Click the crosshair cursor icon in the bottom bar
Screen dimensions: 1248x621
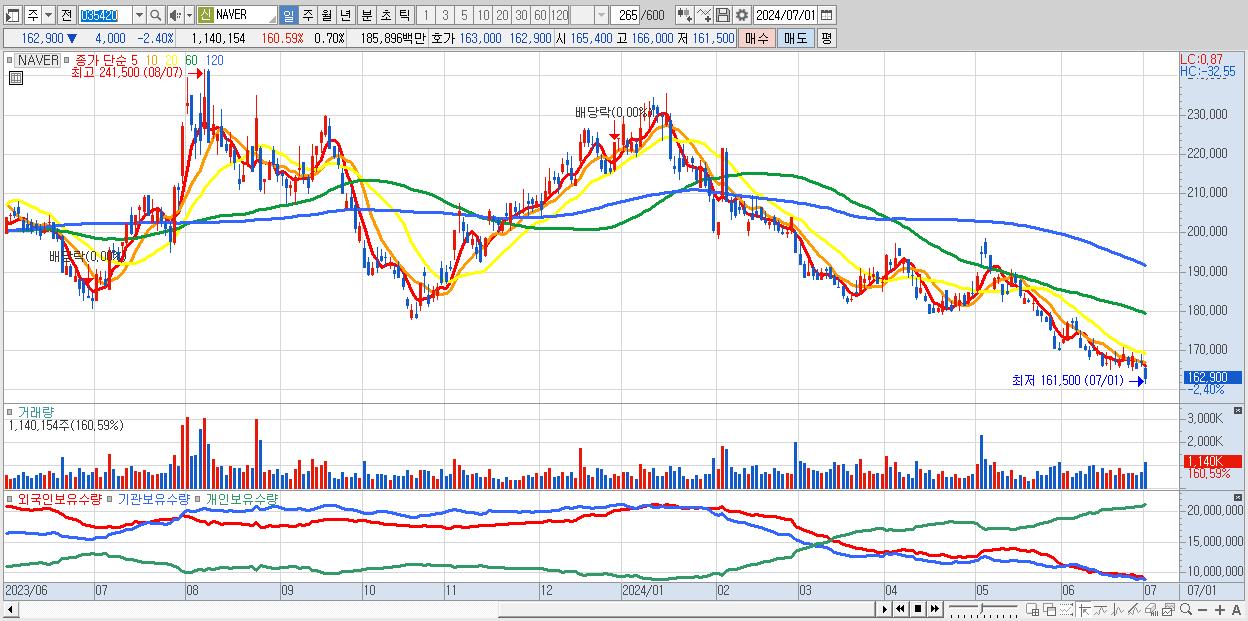tap(1085, 609)
